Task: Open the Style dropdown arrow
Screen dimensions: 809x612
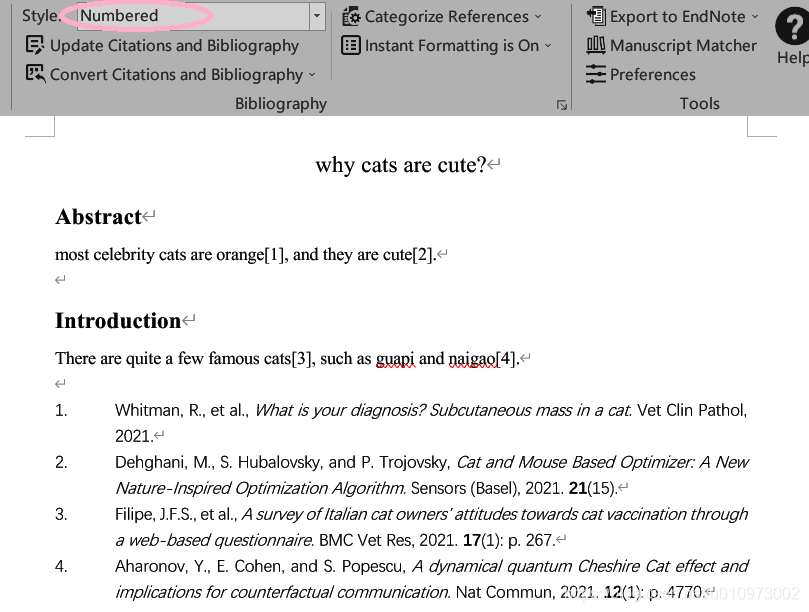Action: tap(317, 15)
